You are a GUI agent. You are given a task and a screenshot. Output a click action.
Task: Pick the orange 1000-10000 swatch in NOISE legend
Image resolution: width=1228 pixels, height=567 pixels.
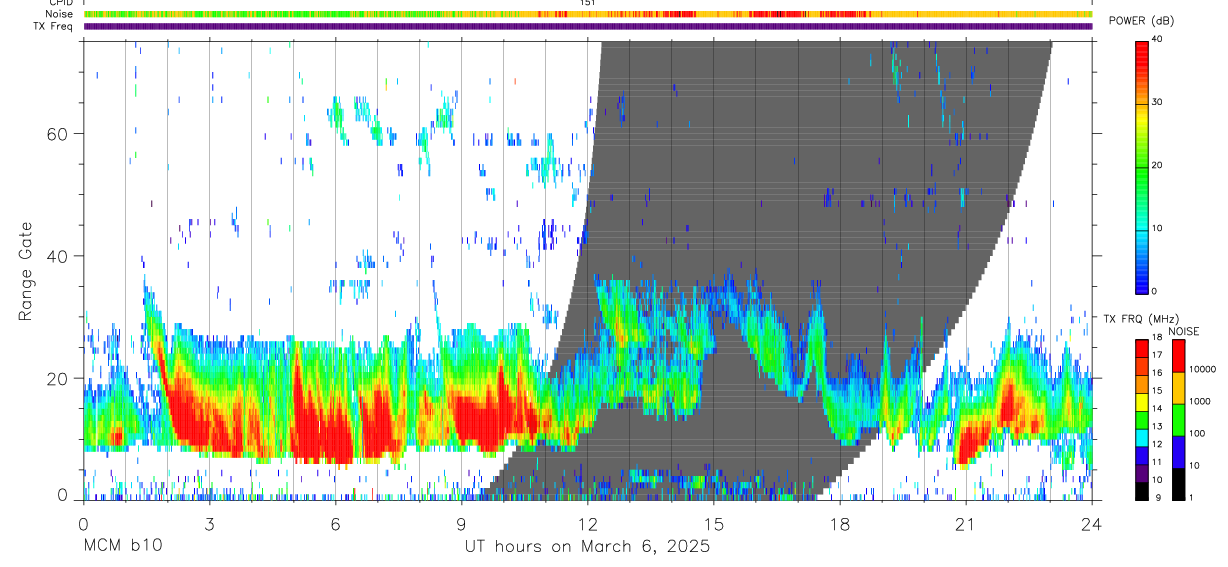point(1178,388)
